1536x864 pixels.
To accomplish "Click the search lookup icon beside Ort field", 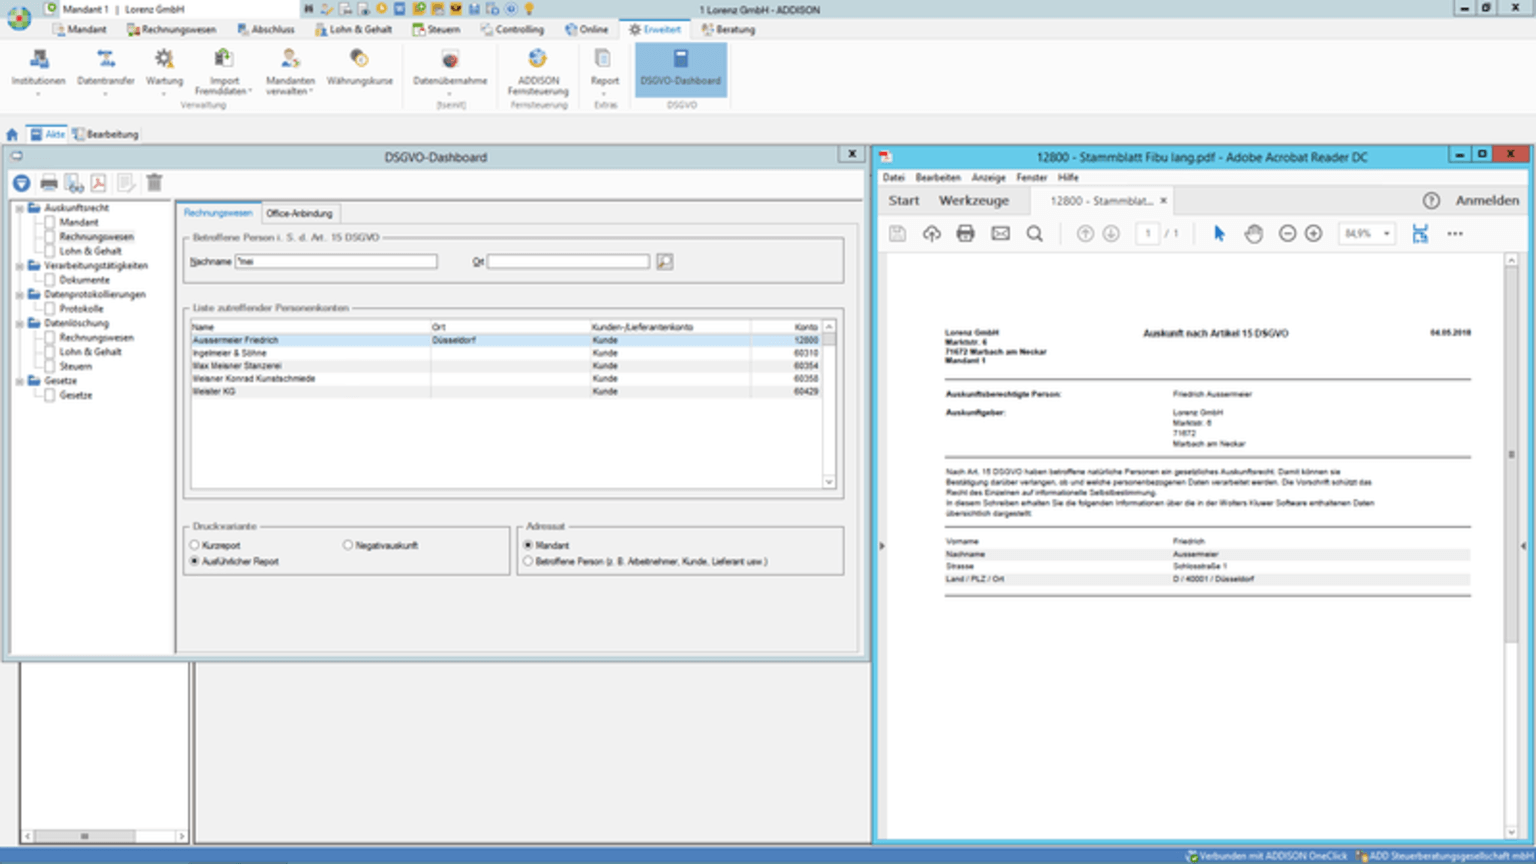I will (x=664, y=262).
